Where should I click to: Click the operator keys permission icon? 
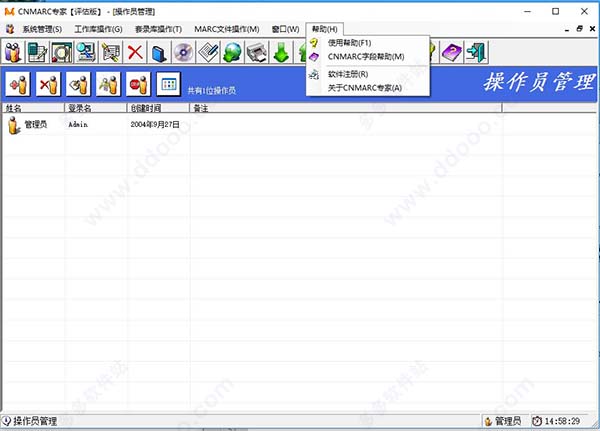click(x=108, y=84)
